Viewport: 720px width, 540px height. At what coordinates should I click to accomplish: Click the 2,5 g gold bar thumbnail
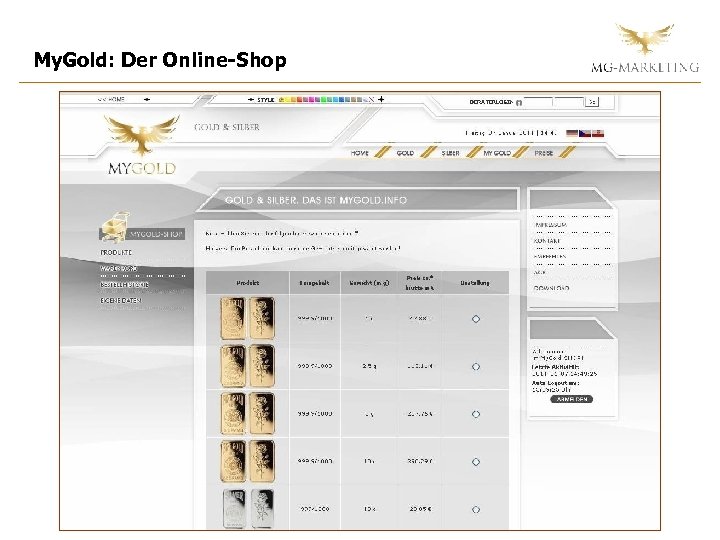248,366
